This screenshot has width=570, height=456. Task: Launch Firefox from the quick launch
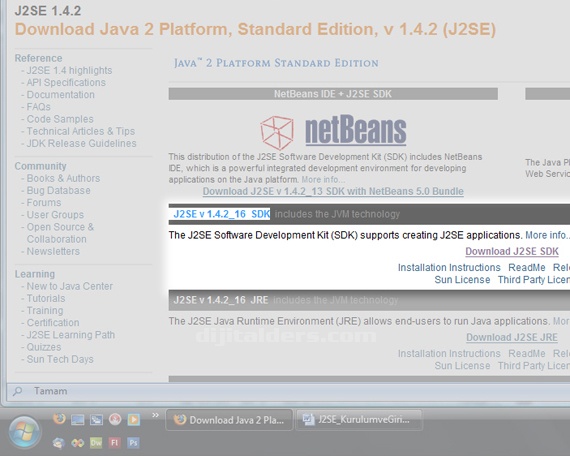(x=59, y=419)
